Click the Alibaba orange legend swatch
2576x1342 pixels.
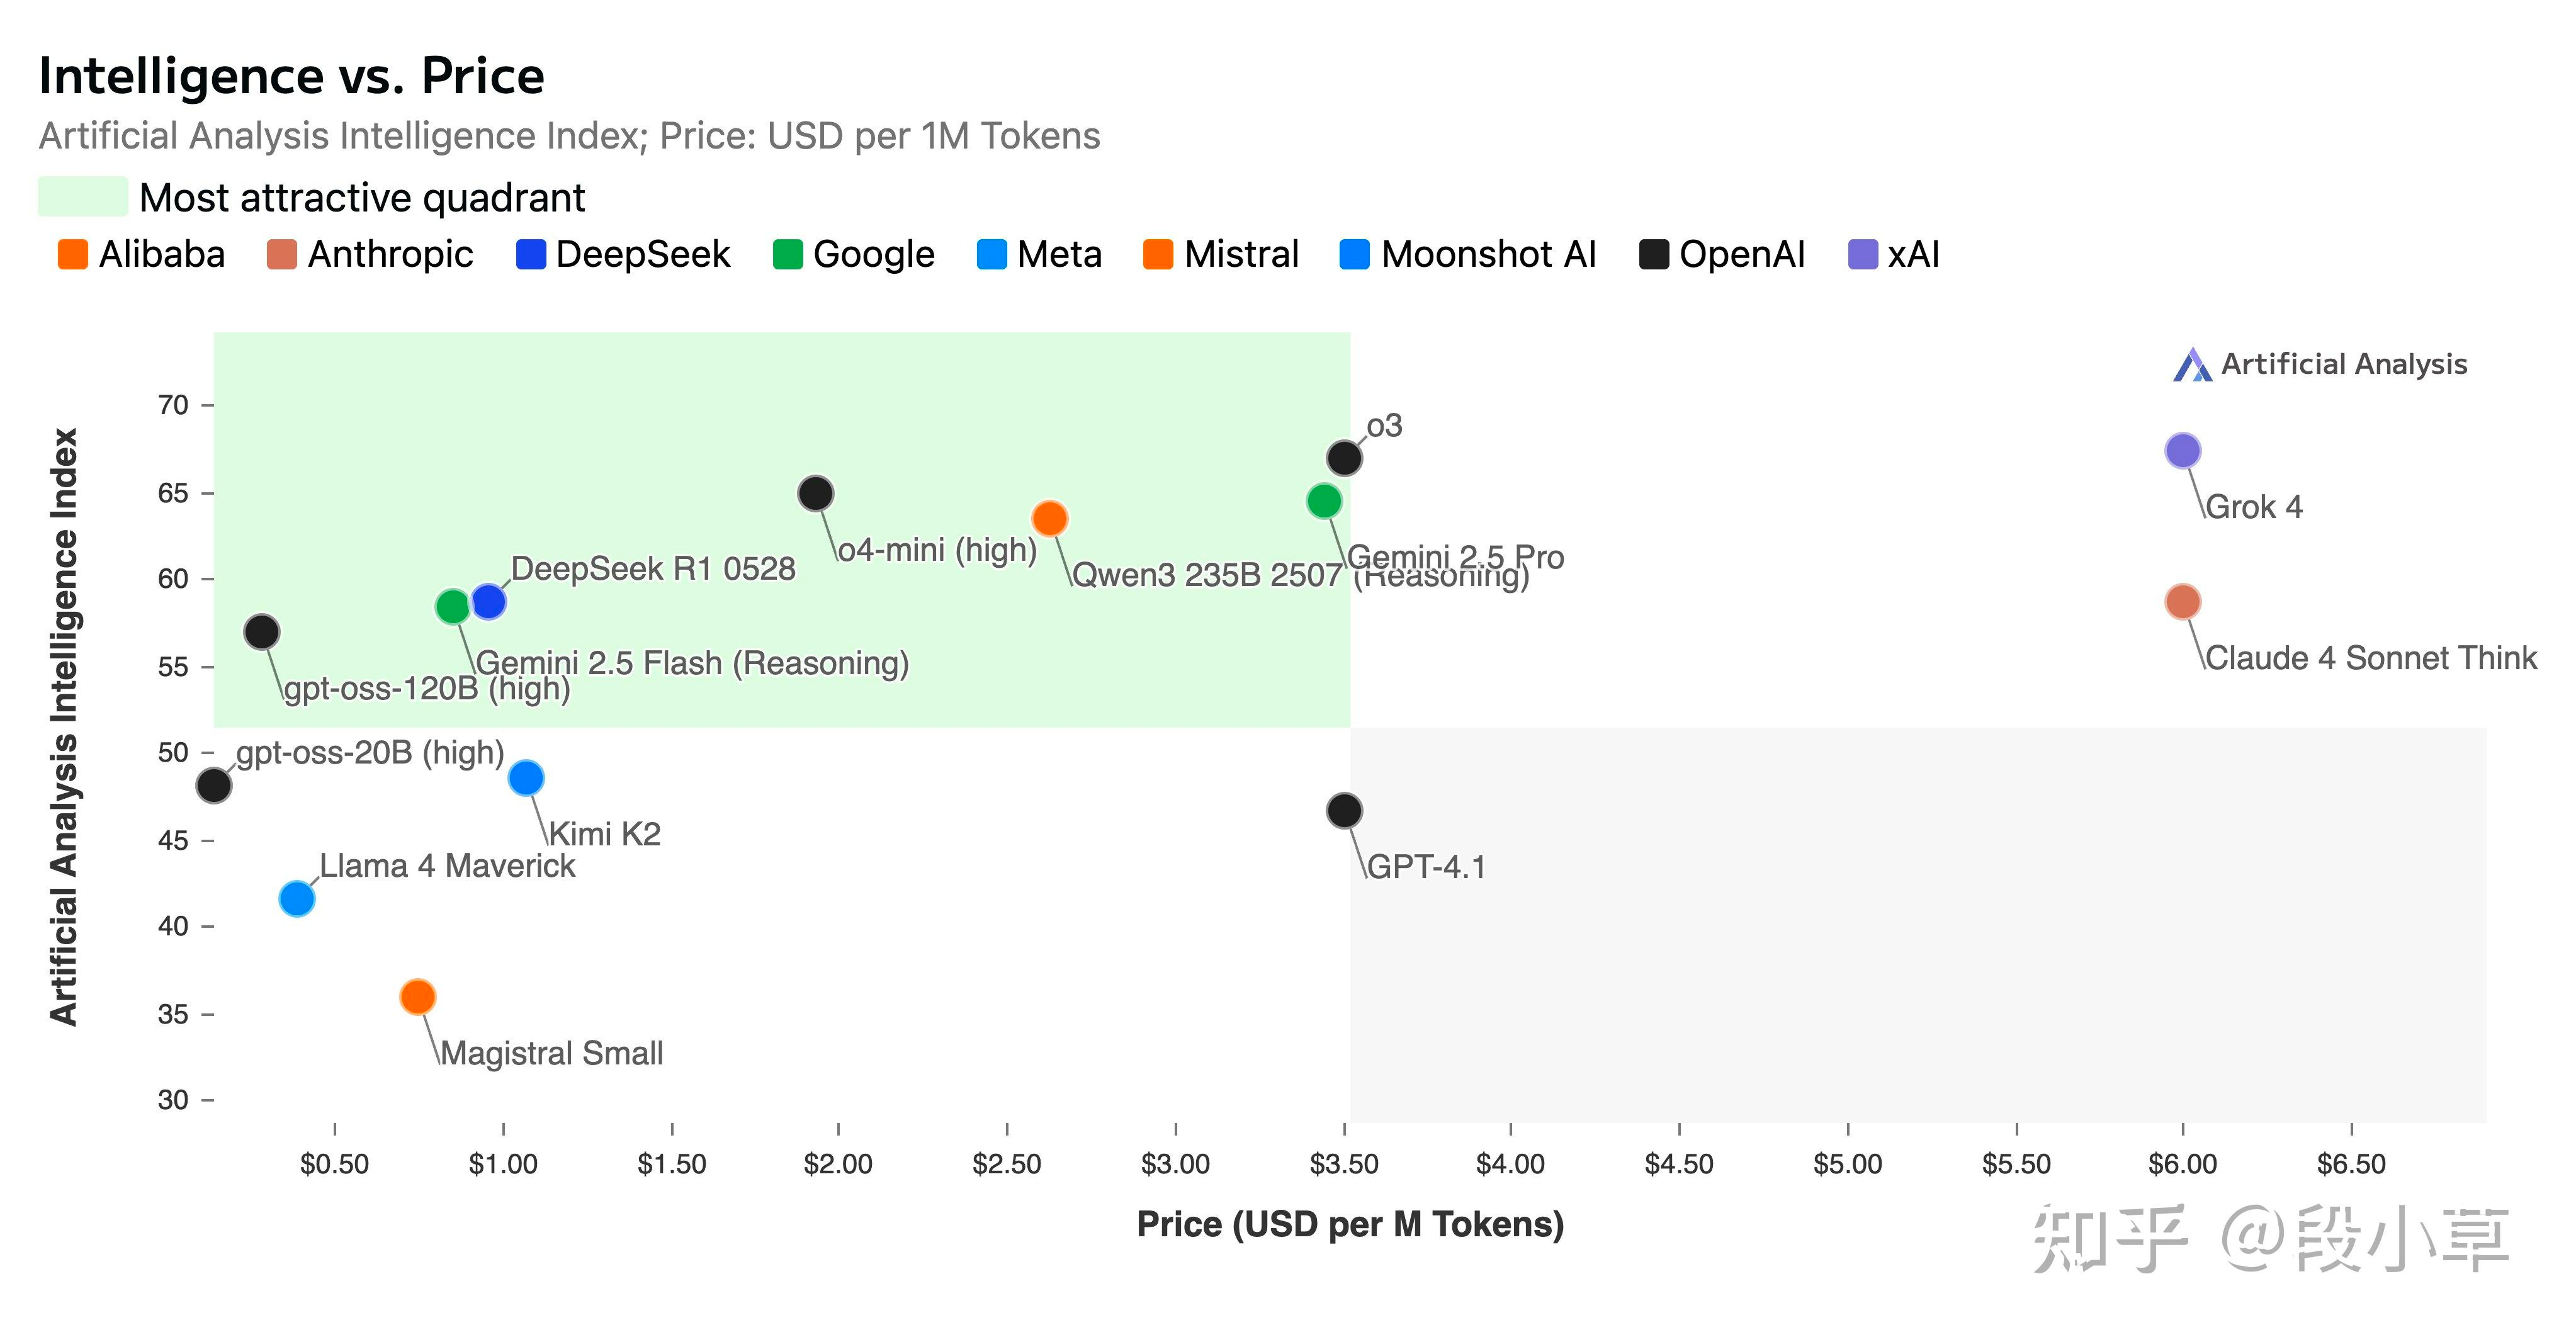click(73, 255)
